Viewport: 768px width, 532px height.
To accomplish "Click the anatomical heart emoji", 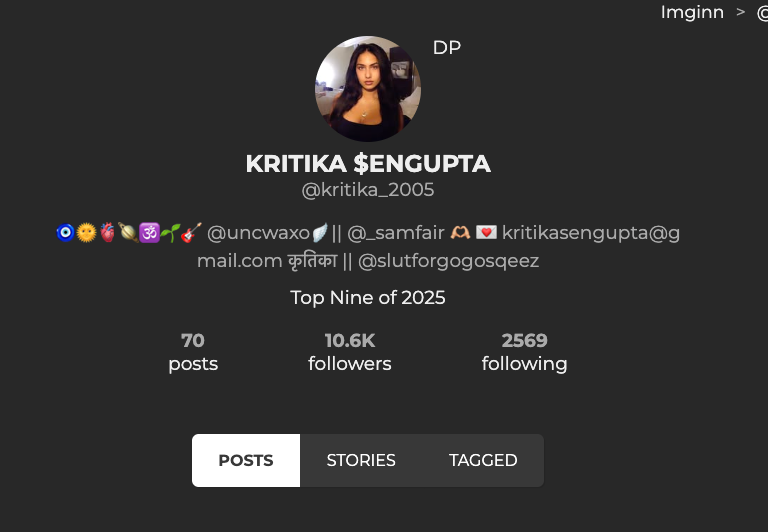I will 107,233.
